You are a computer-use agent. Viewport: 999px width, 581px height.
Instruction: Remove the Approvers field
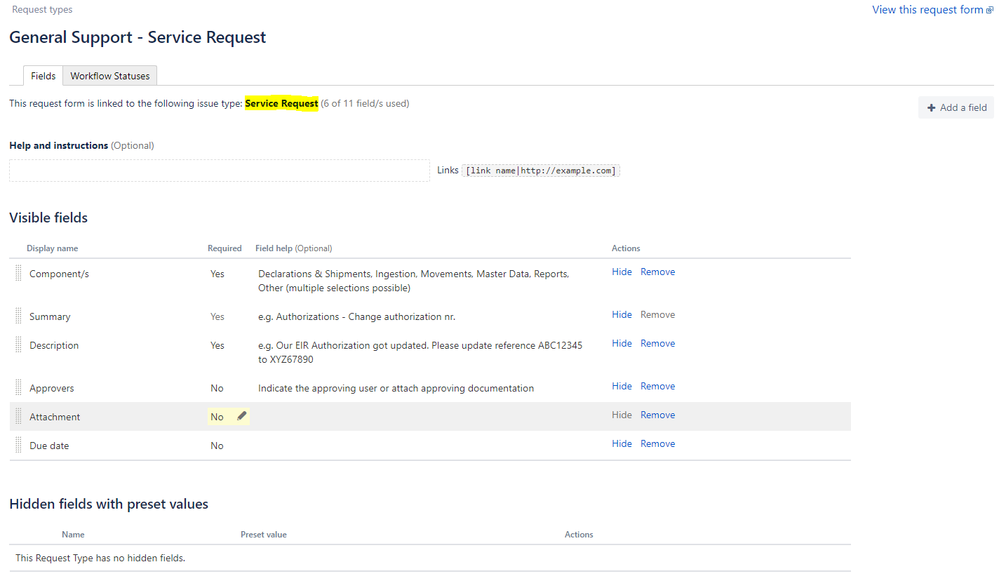point(658,386)
